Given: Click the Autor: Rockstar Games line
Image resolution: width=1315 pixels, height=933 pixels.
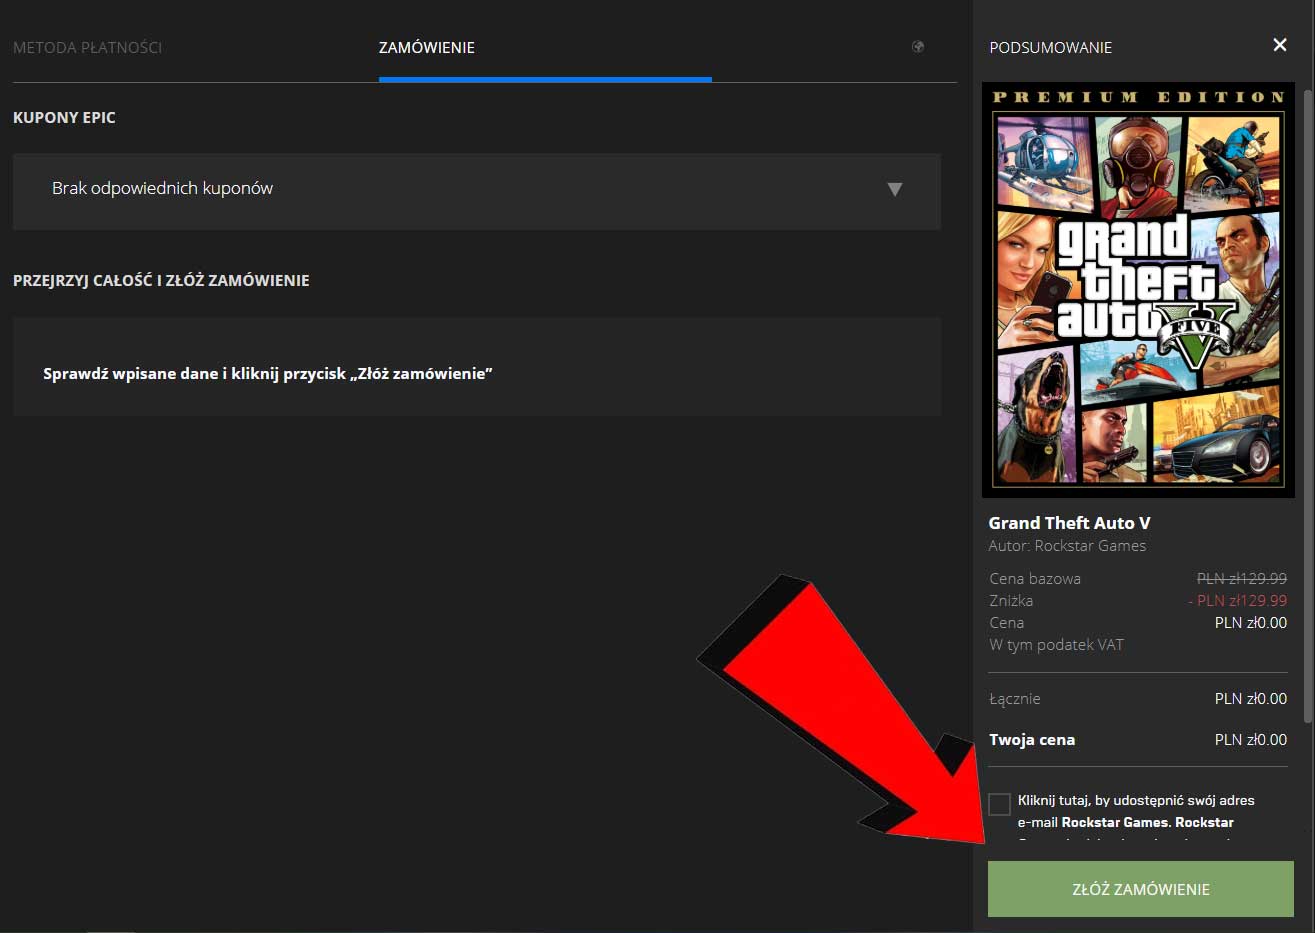Looking at the screenshot, I should pyautogui.click(x=1067, y=546).
